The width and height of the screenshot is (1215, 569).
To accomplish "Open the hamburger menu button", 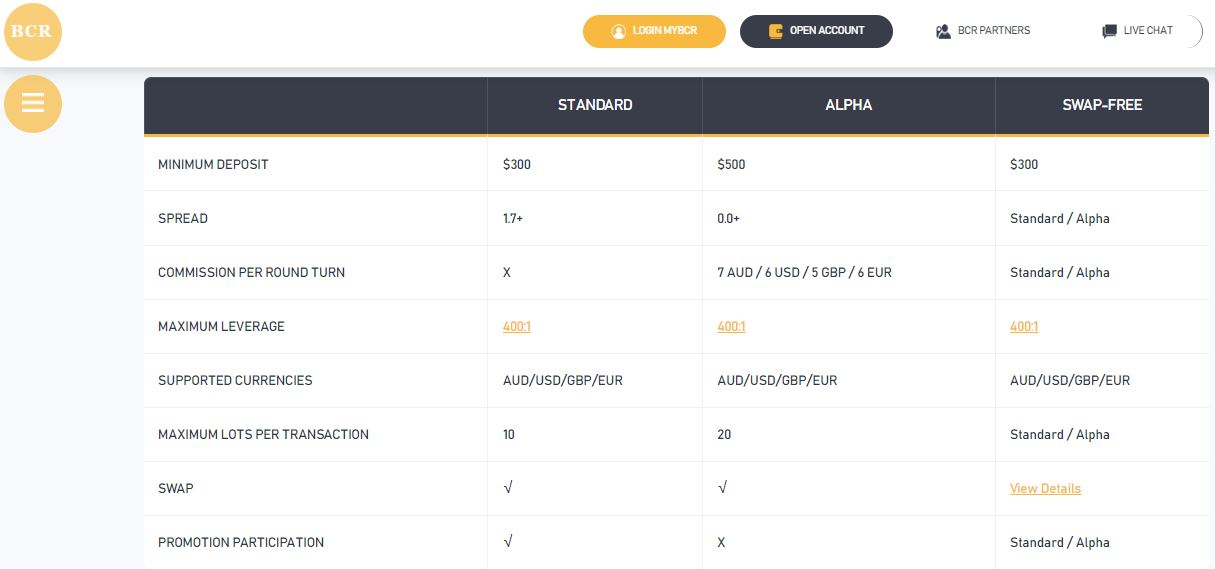I will (x=33, y=103).
